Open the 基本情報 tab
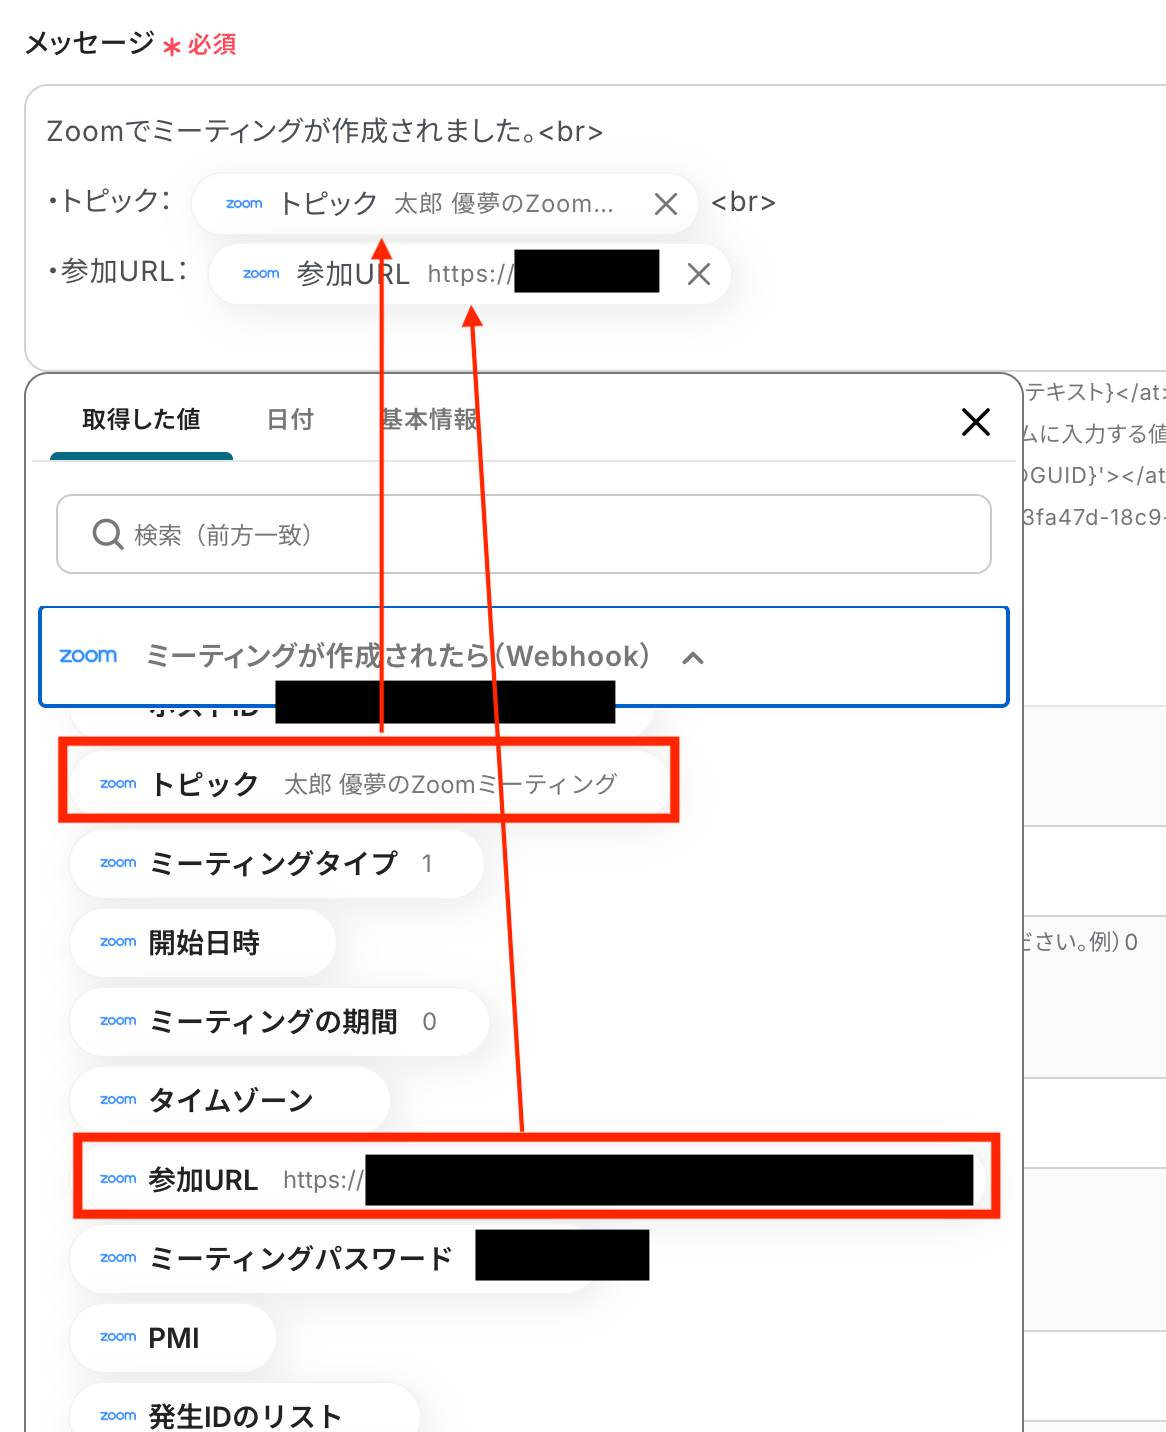The image size is (1166, 1432). [x=429, y=420]
